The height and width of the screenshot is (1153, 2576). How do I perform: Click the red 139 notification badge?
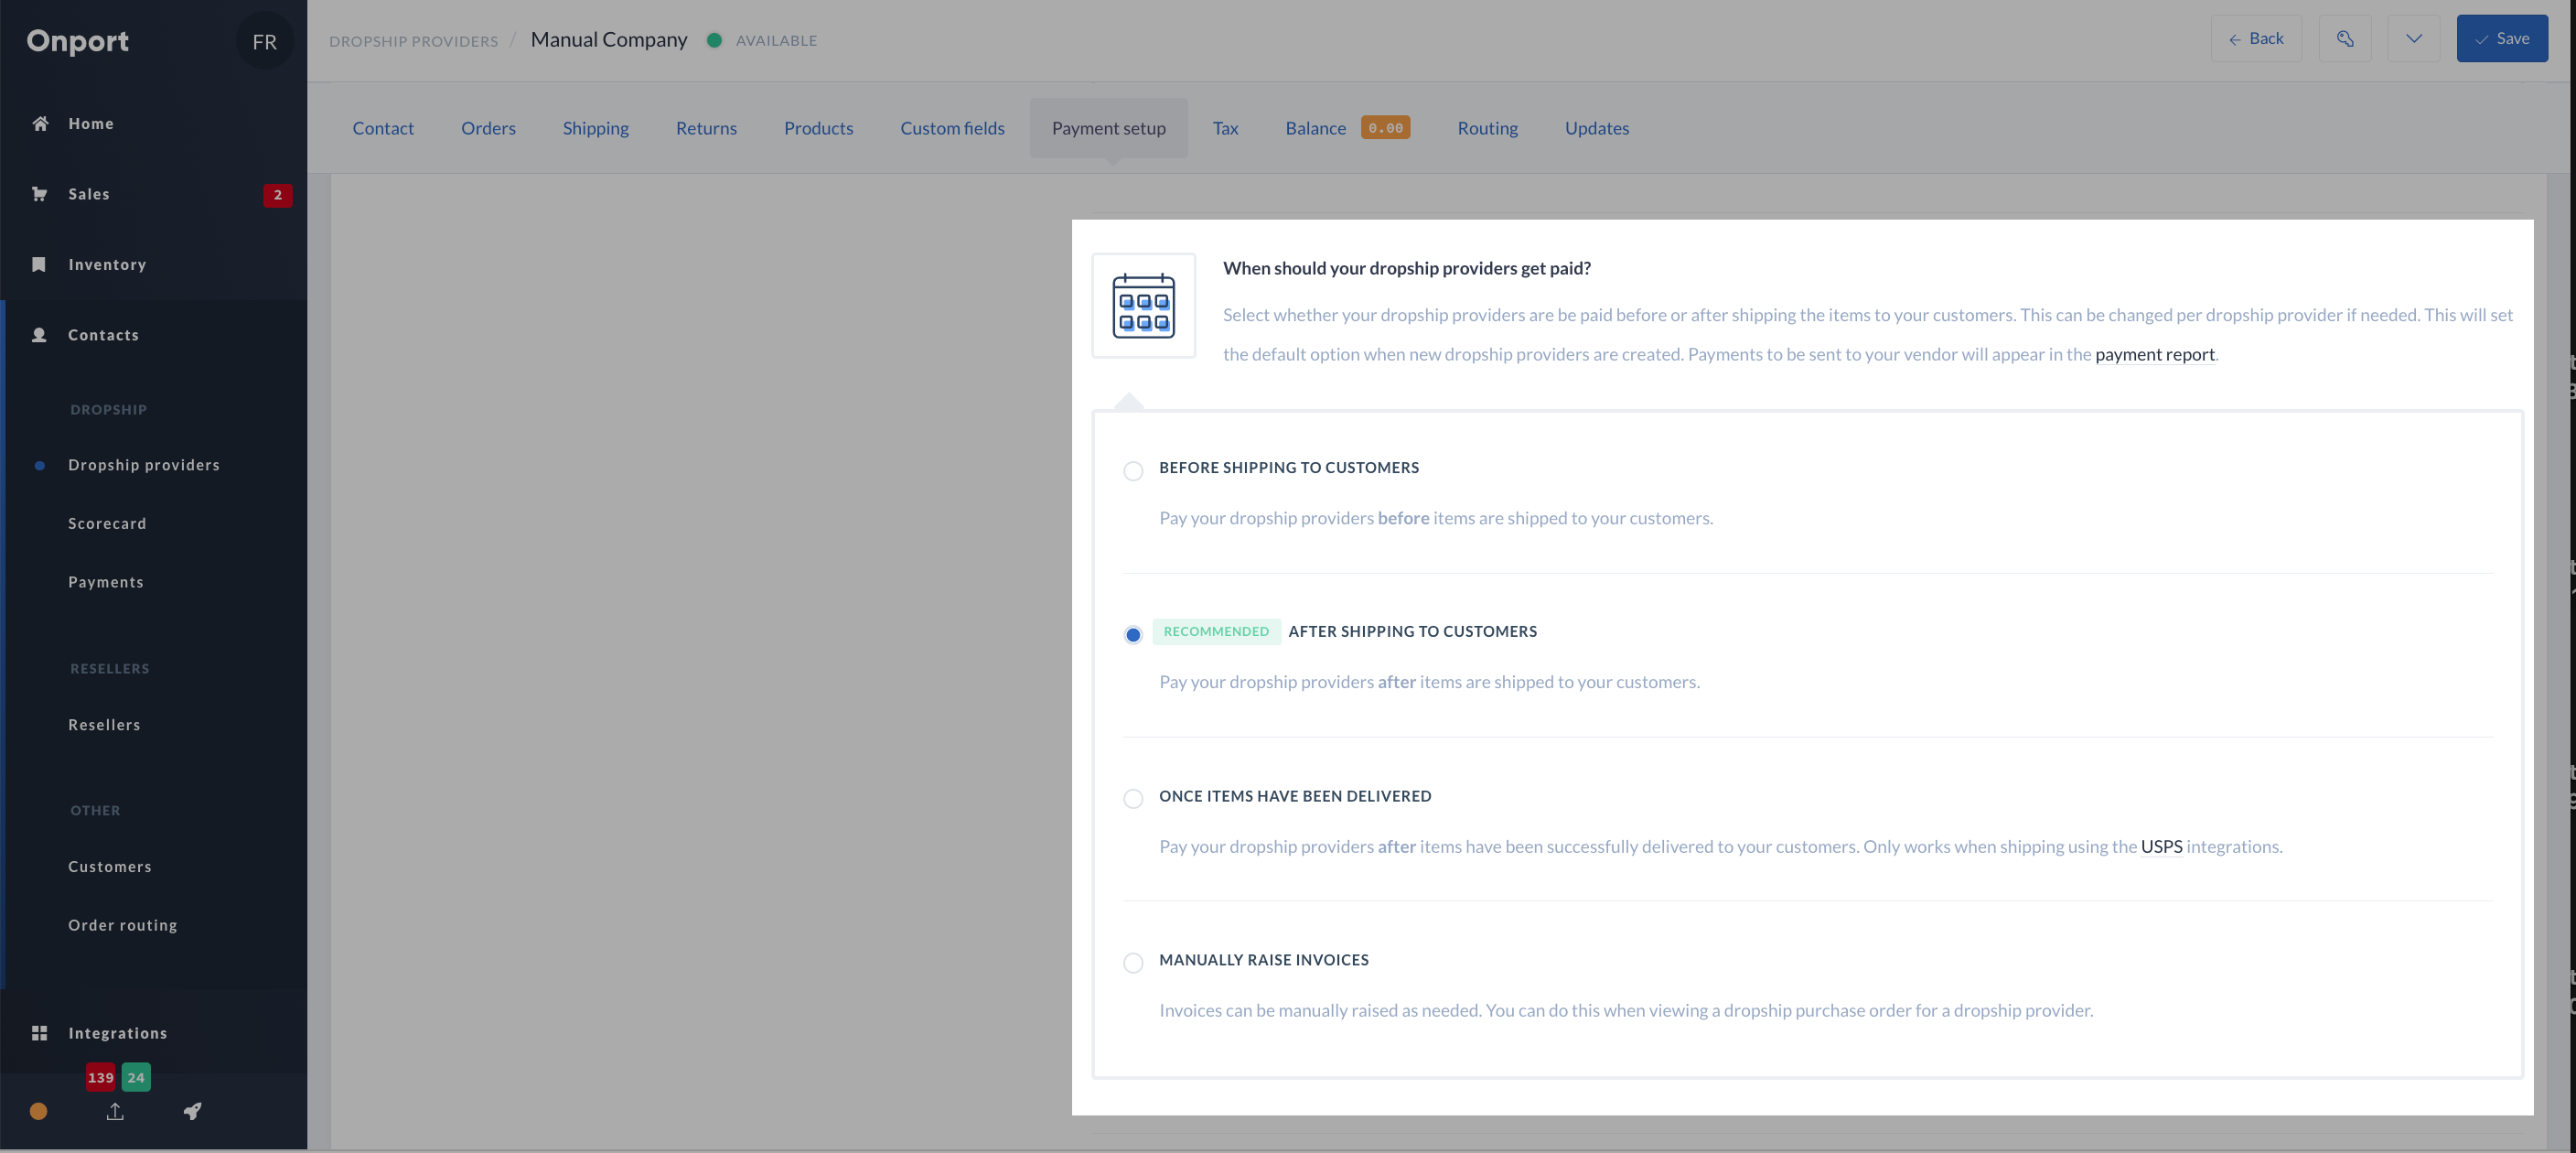(x=100, y=1077)
